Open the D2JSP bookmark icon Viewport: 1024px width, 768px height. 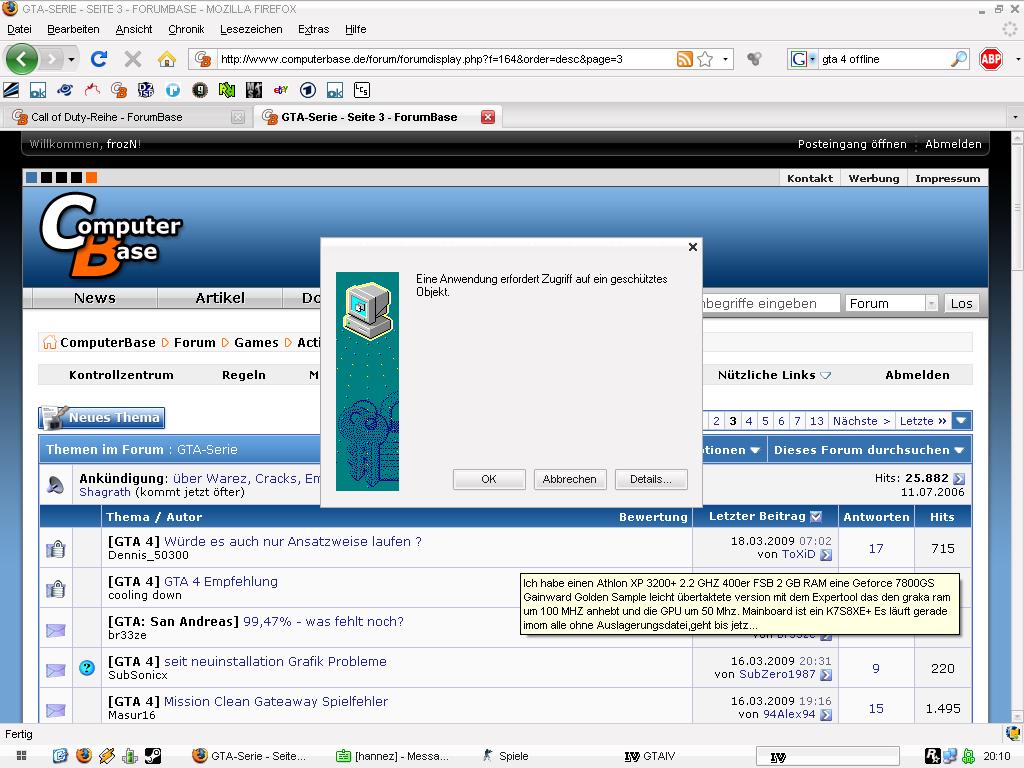pos(146,90)
